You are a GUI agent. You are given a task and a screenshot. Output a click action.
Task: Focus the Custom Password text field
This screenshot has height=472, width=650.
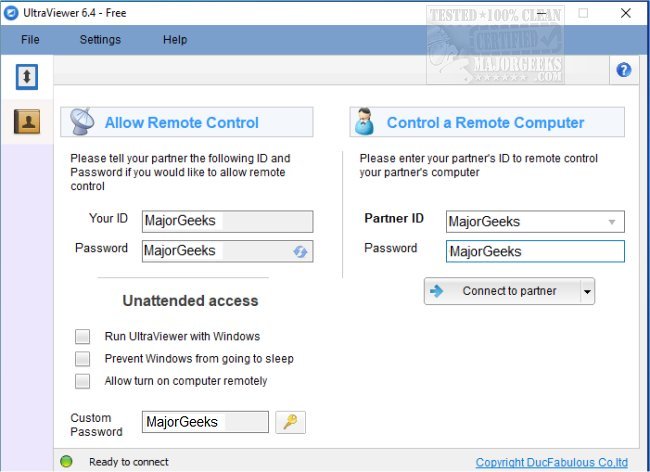click(205, 422)
